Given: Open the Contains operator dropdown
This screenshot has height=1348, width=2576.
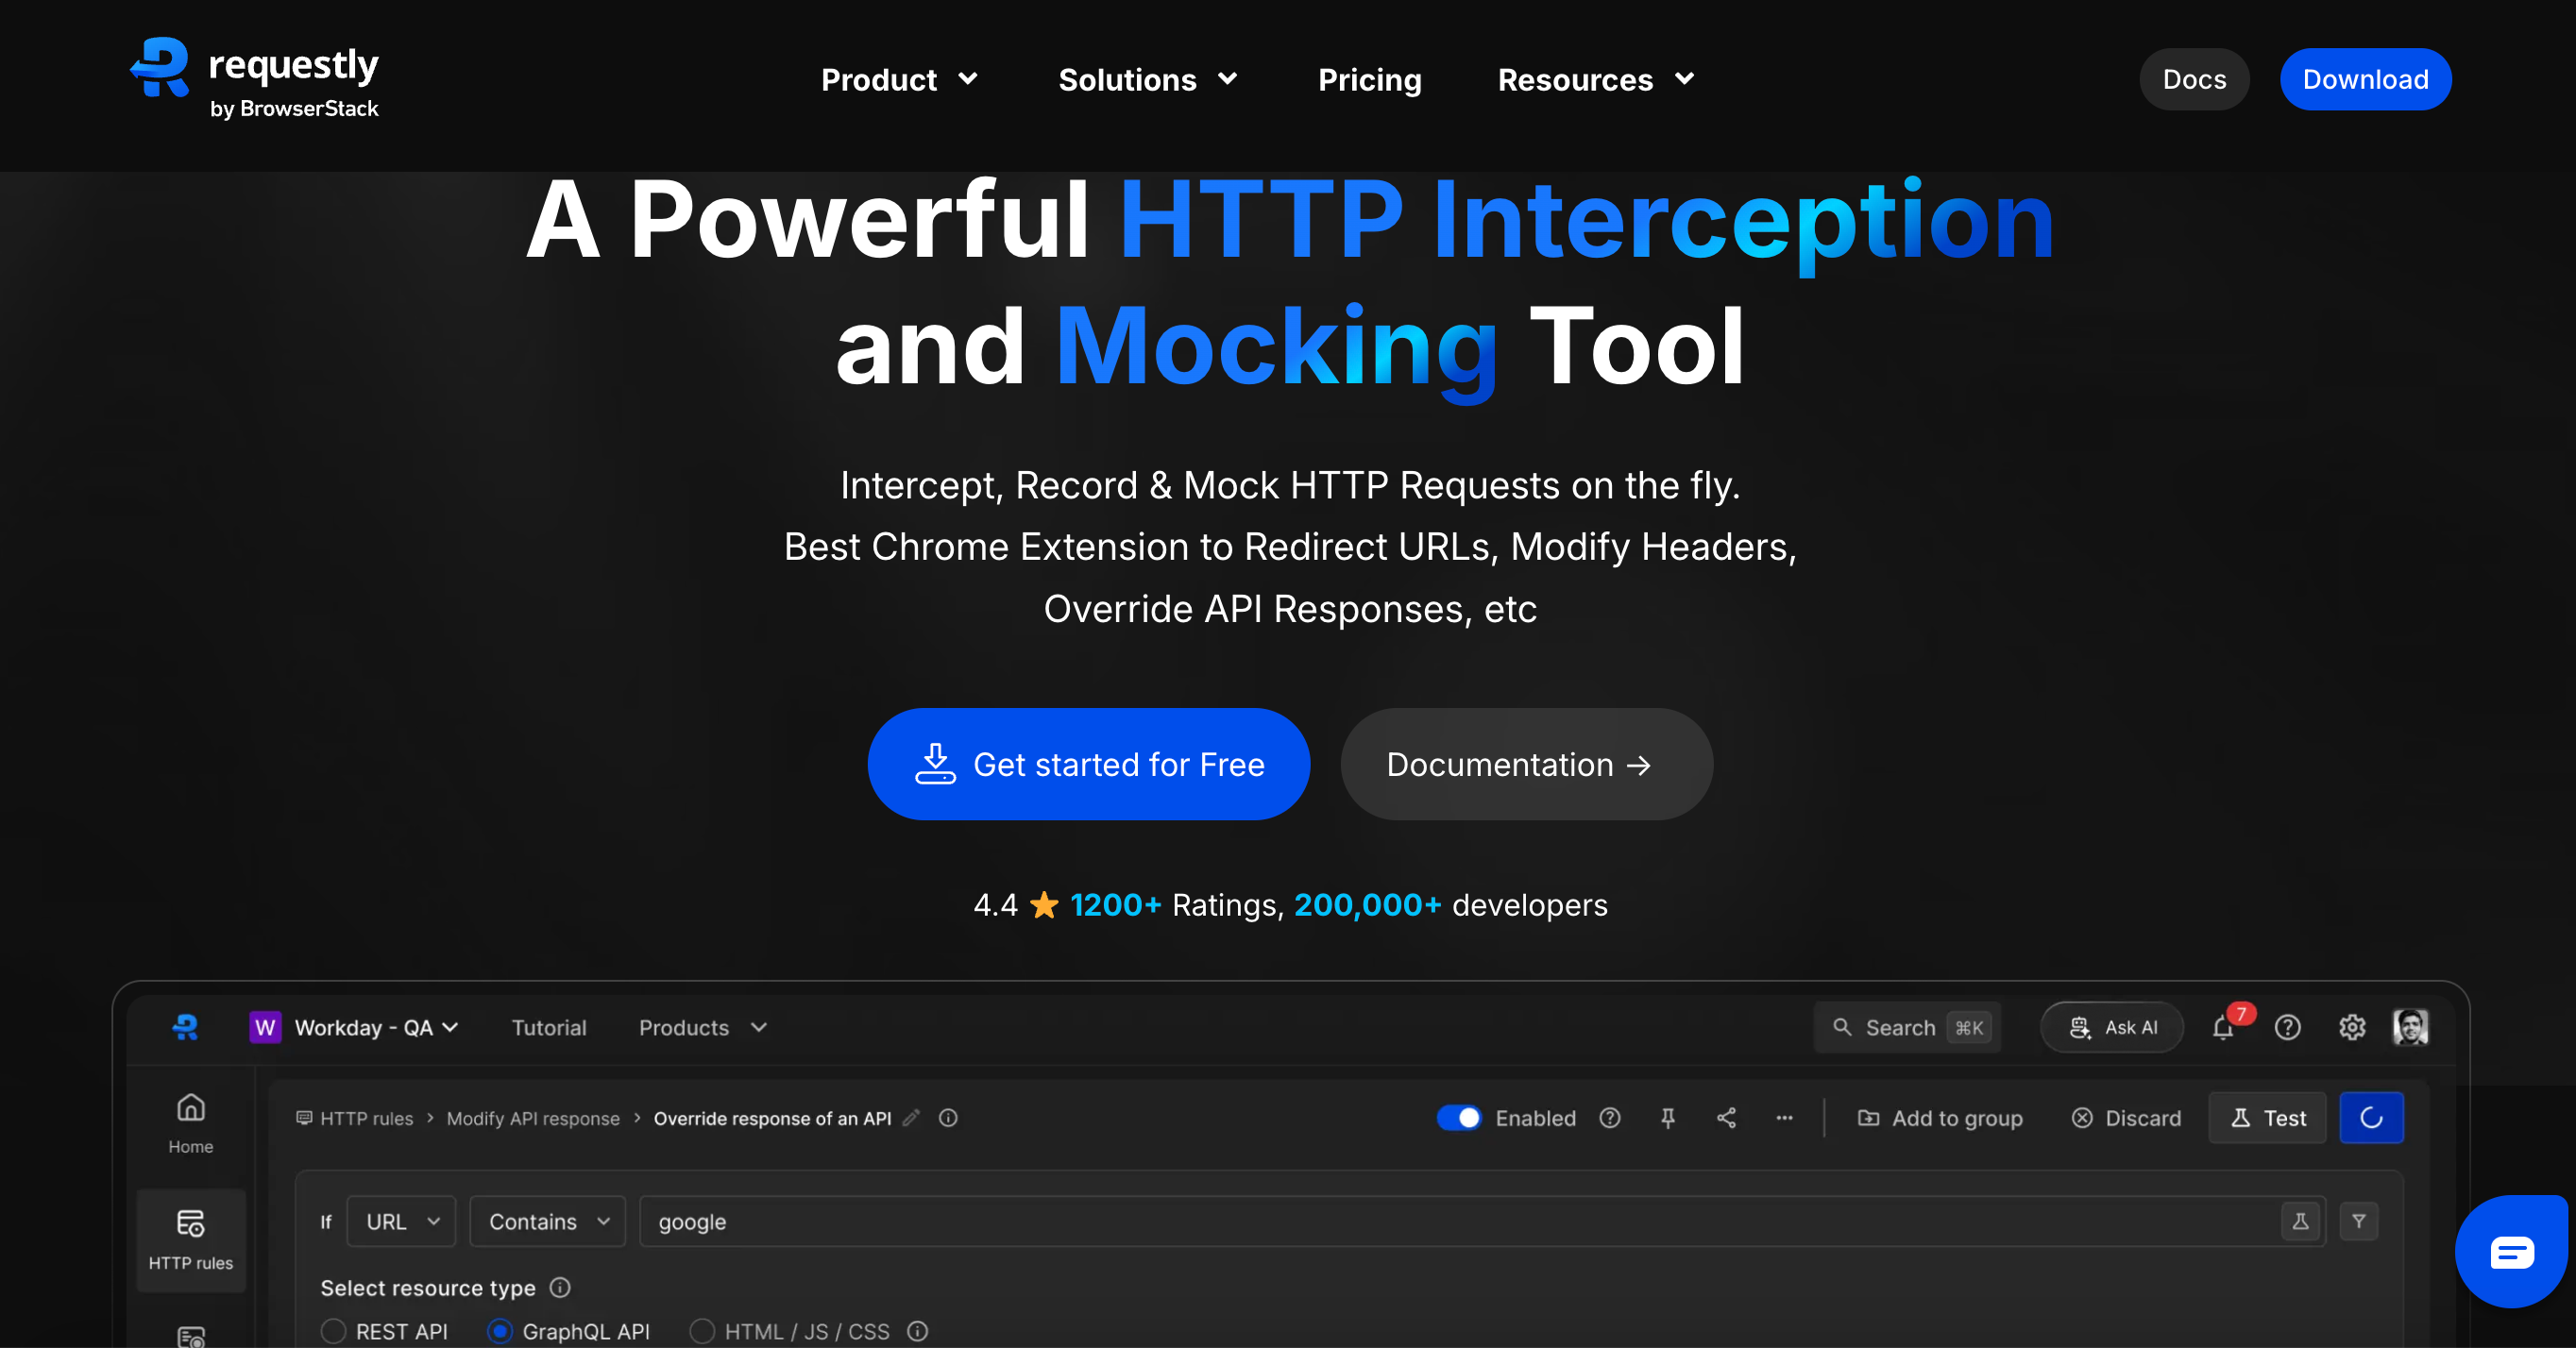Looking at the screenshot, I should [x=548, y=1221].
